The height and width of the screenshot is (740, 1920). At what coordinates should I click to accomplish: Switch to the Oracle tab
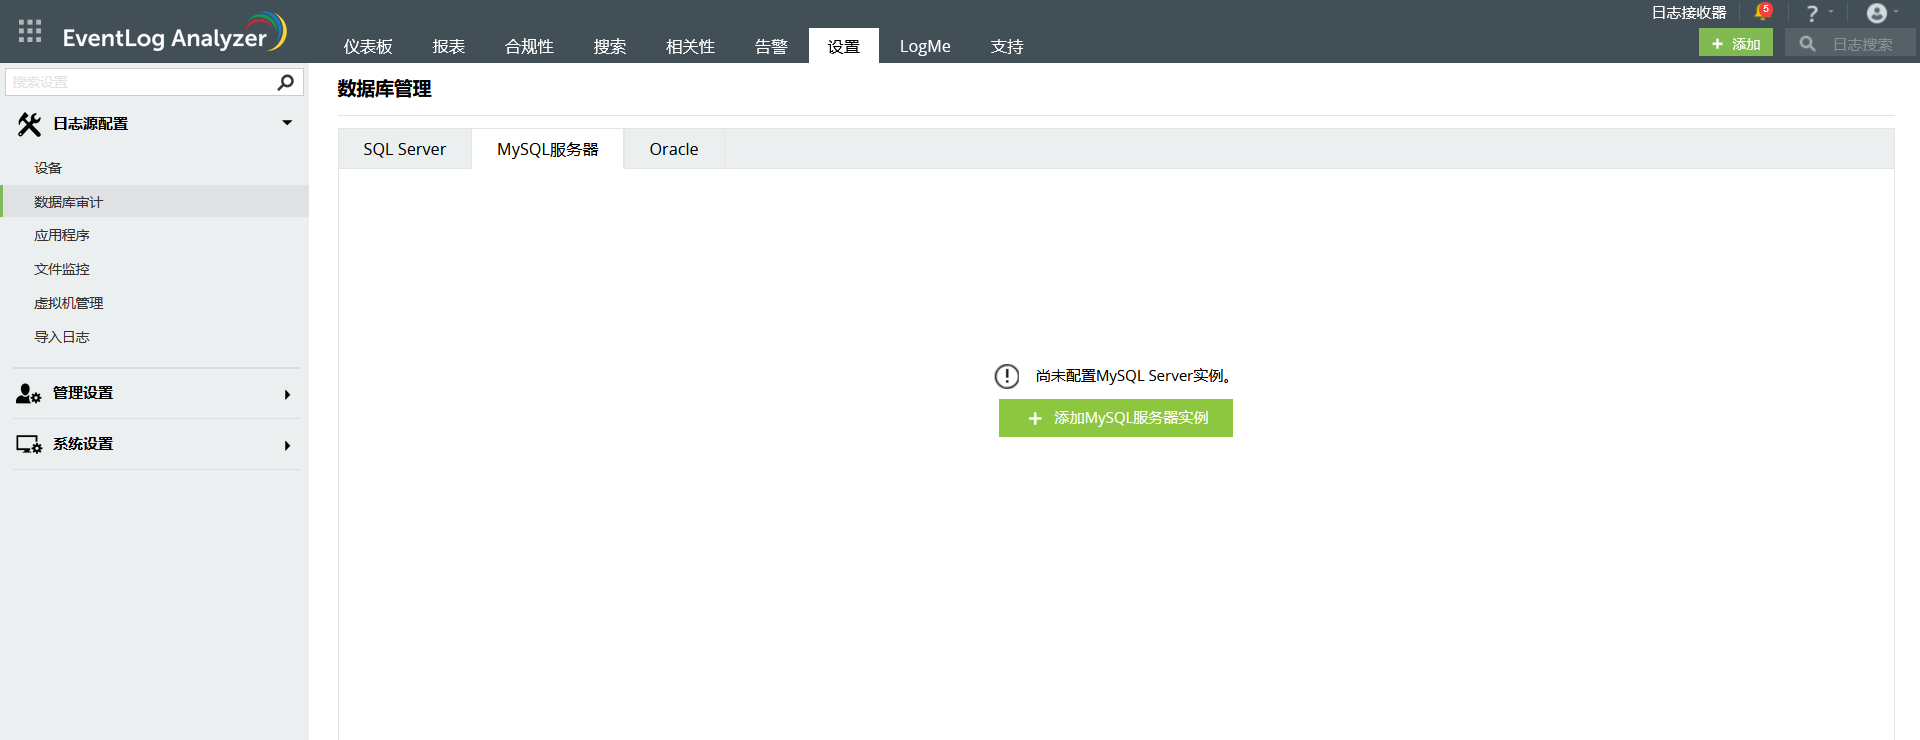pyautogui.click(x=674, y=149)
